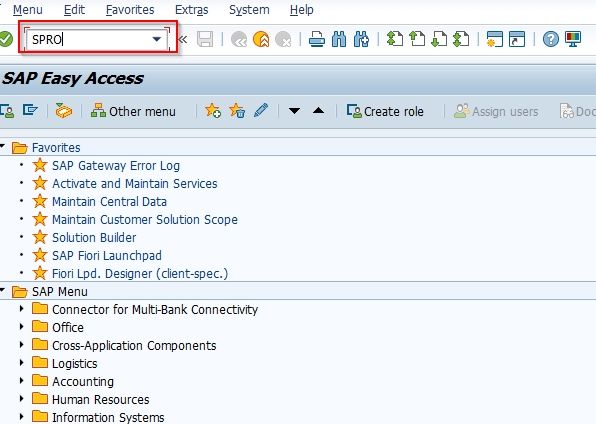
Task: Click the Change Favorites pencil icon
Action: coord(261,111)
